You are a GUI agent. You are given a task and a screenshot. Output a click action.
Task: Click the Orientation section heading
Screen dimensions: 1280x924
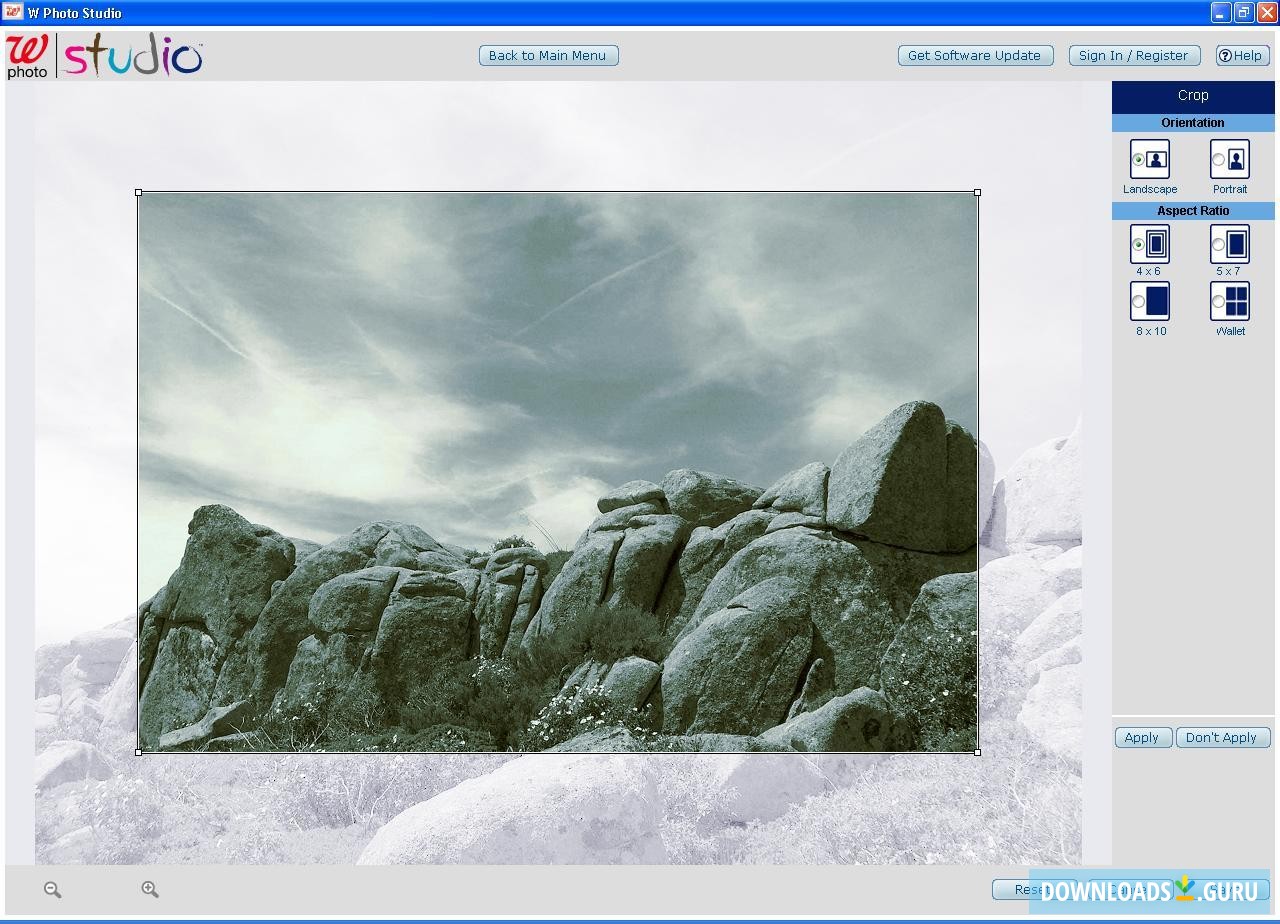pyautogui.click(x=1193, y=123)
